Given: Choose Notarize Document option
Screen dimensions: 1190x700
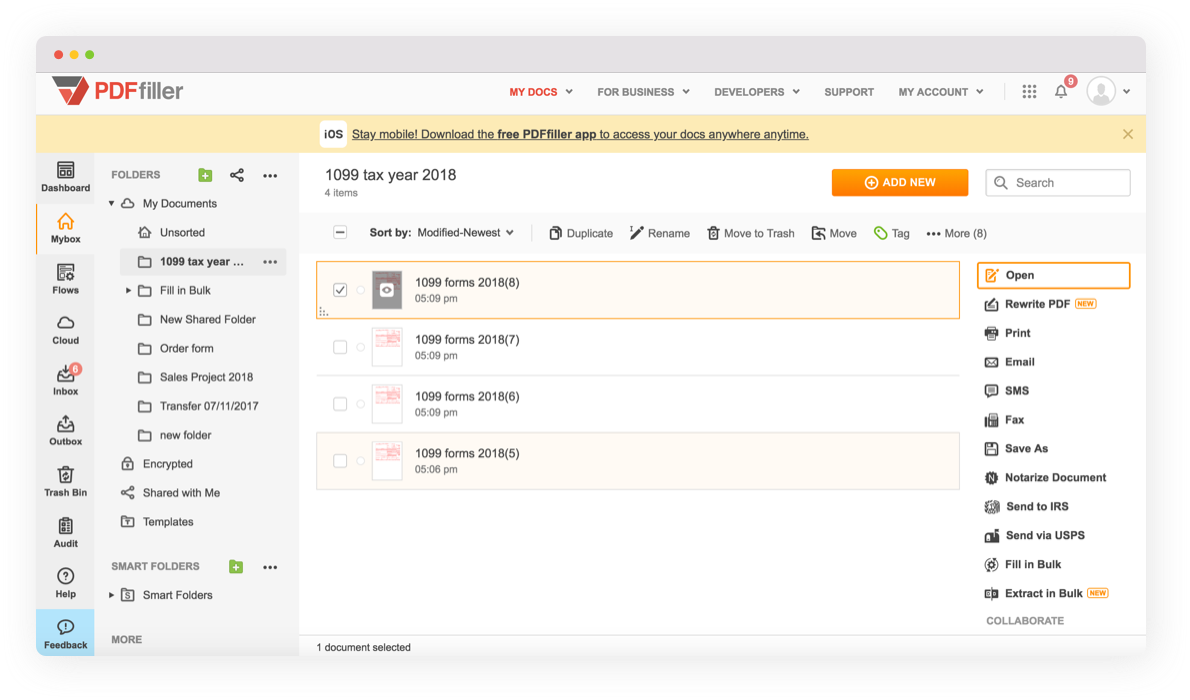Looking at the screenshot, I should coord(1045,478).
